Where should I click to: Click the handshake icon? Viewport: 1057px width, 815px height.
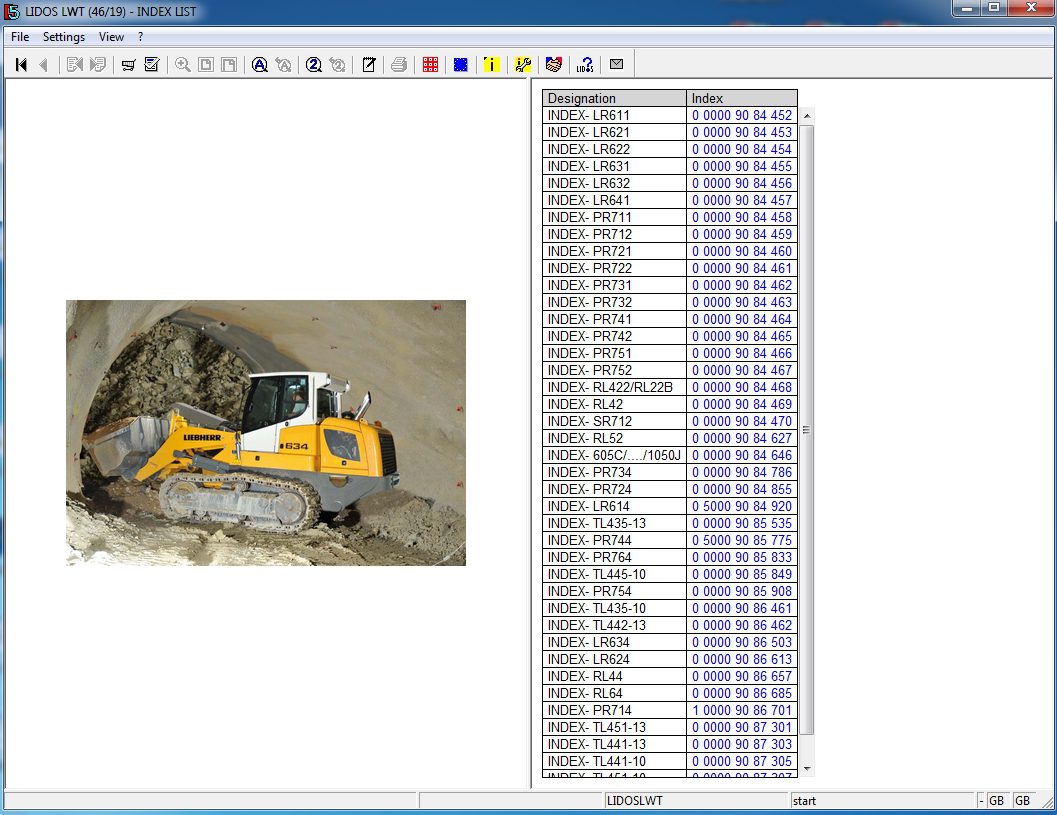point(554,65)
